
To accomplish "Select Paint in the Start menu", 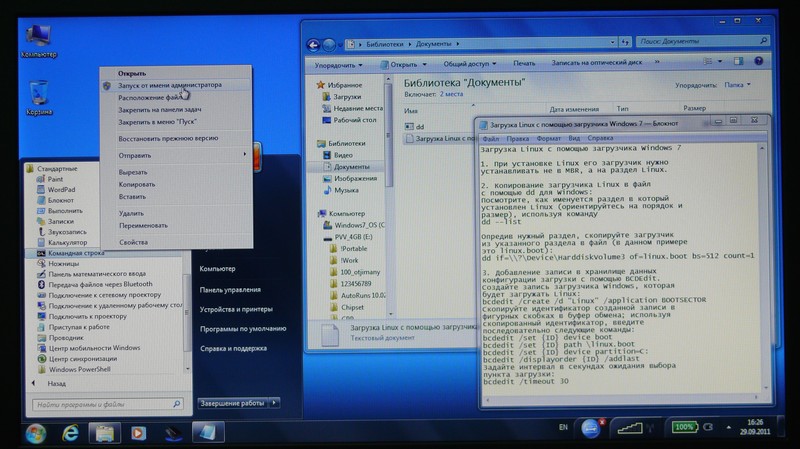I will pos(55,179).
